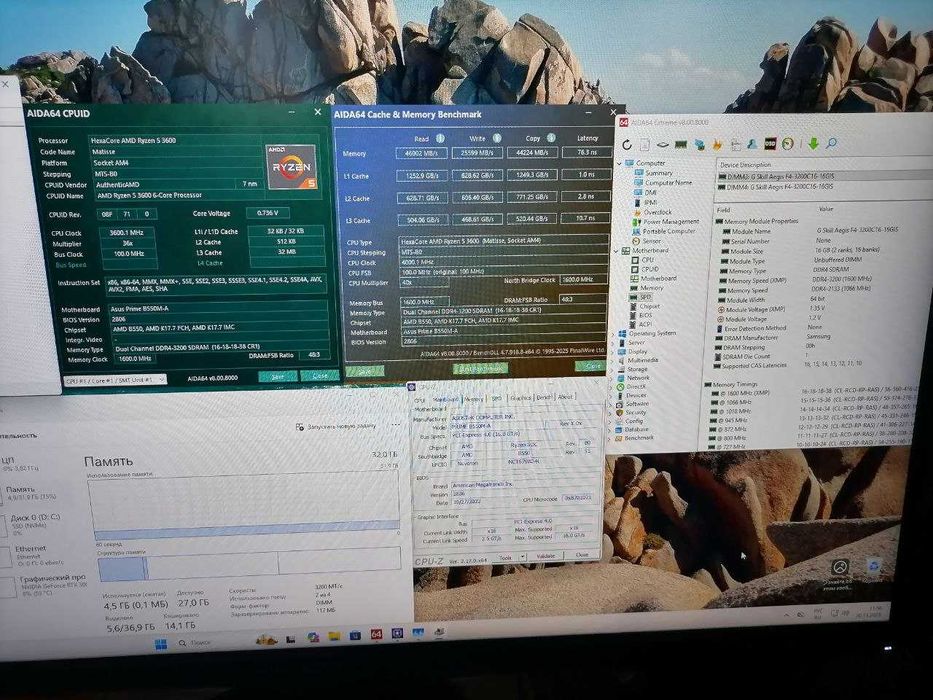Open the green memory module benchmark toolbar icon

[681, 145]
